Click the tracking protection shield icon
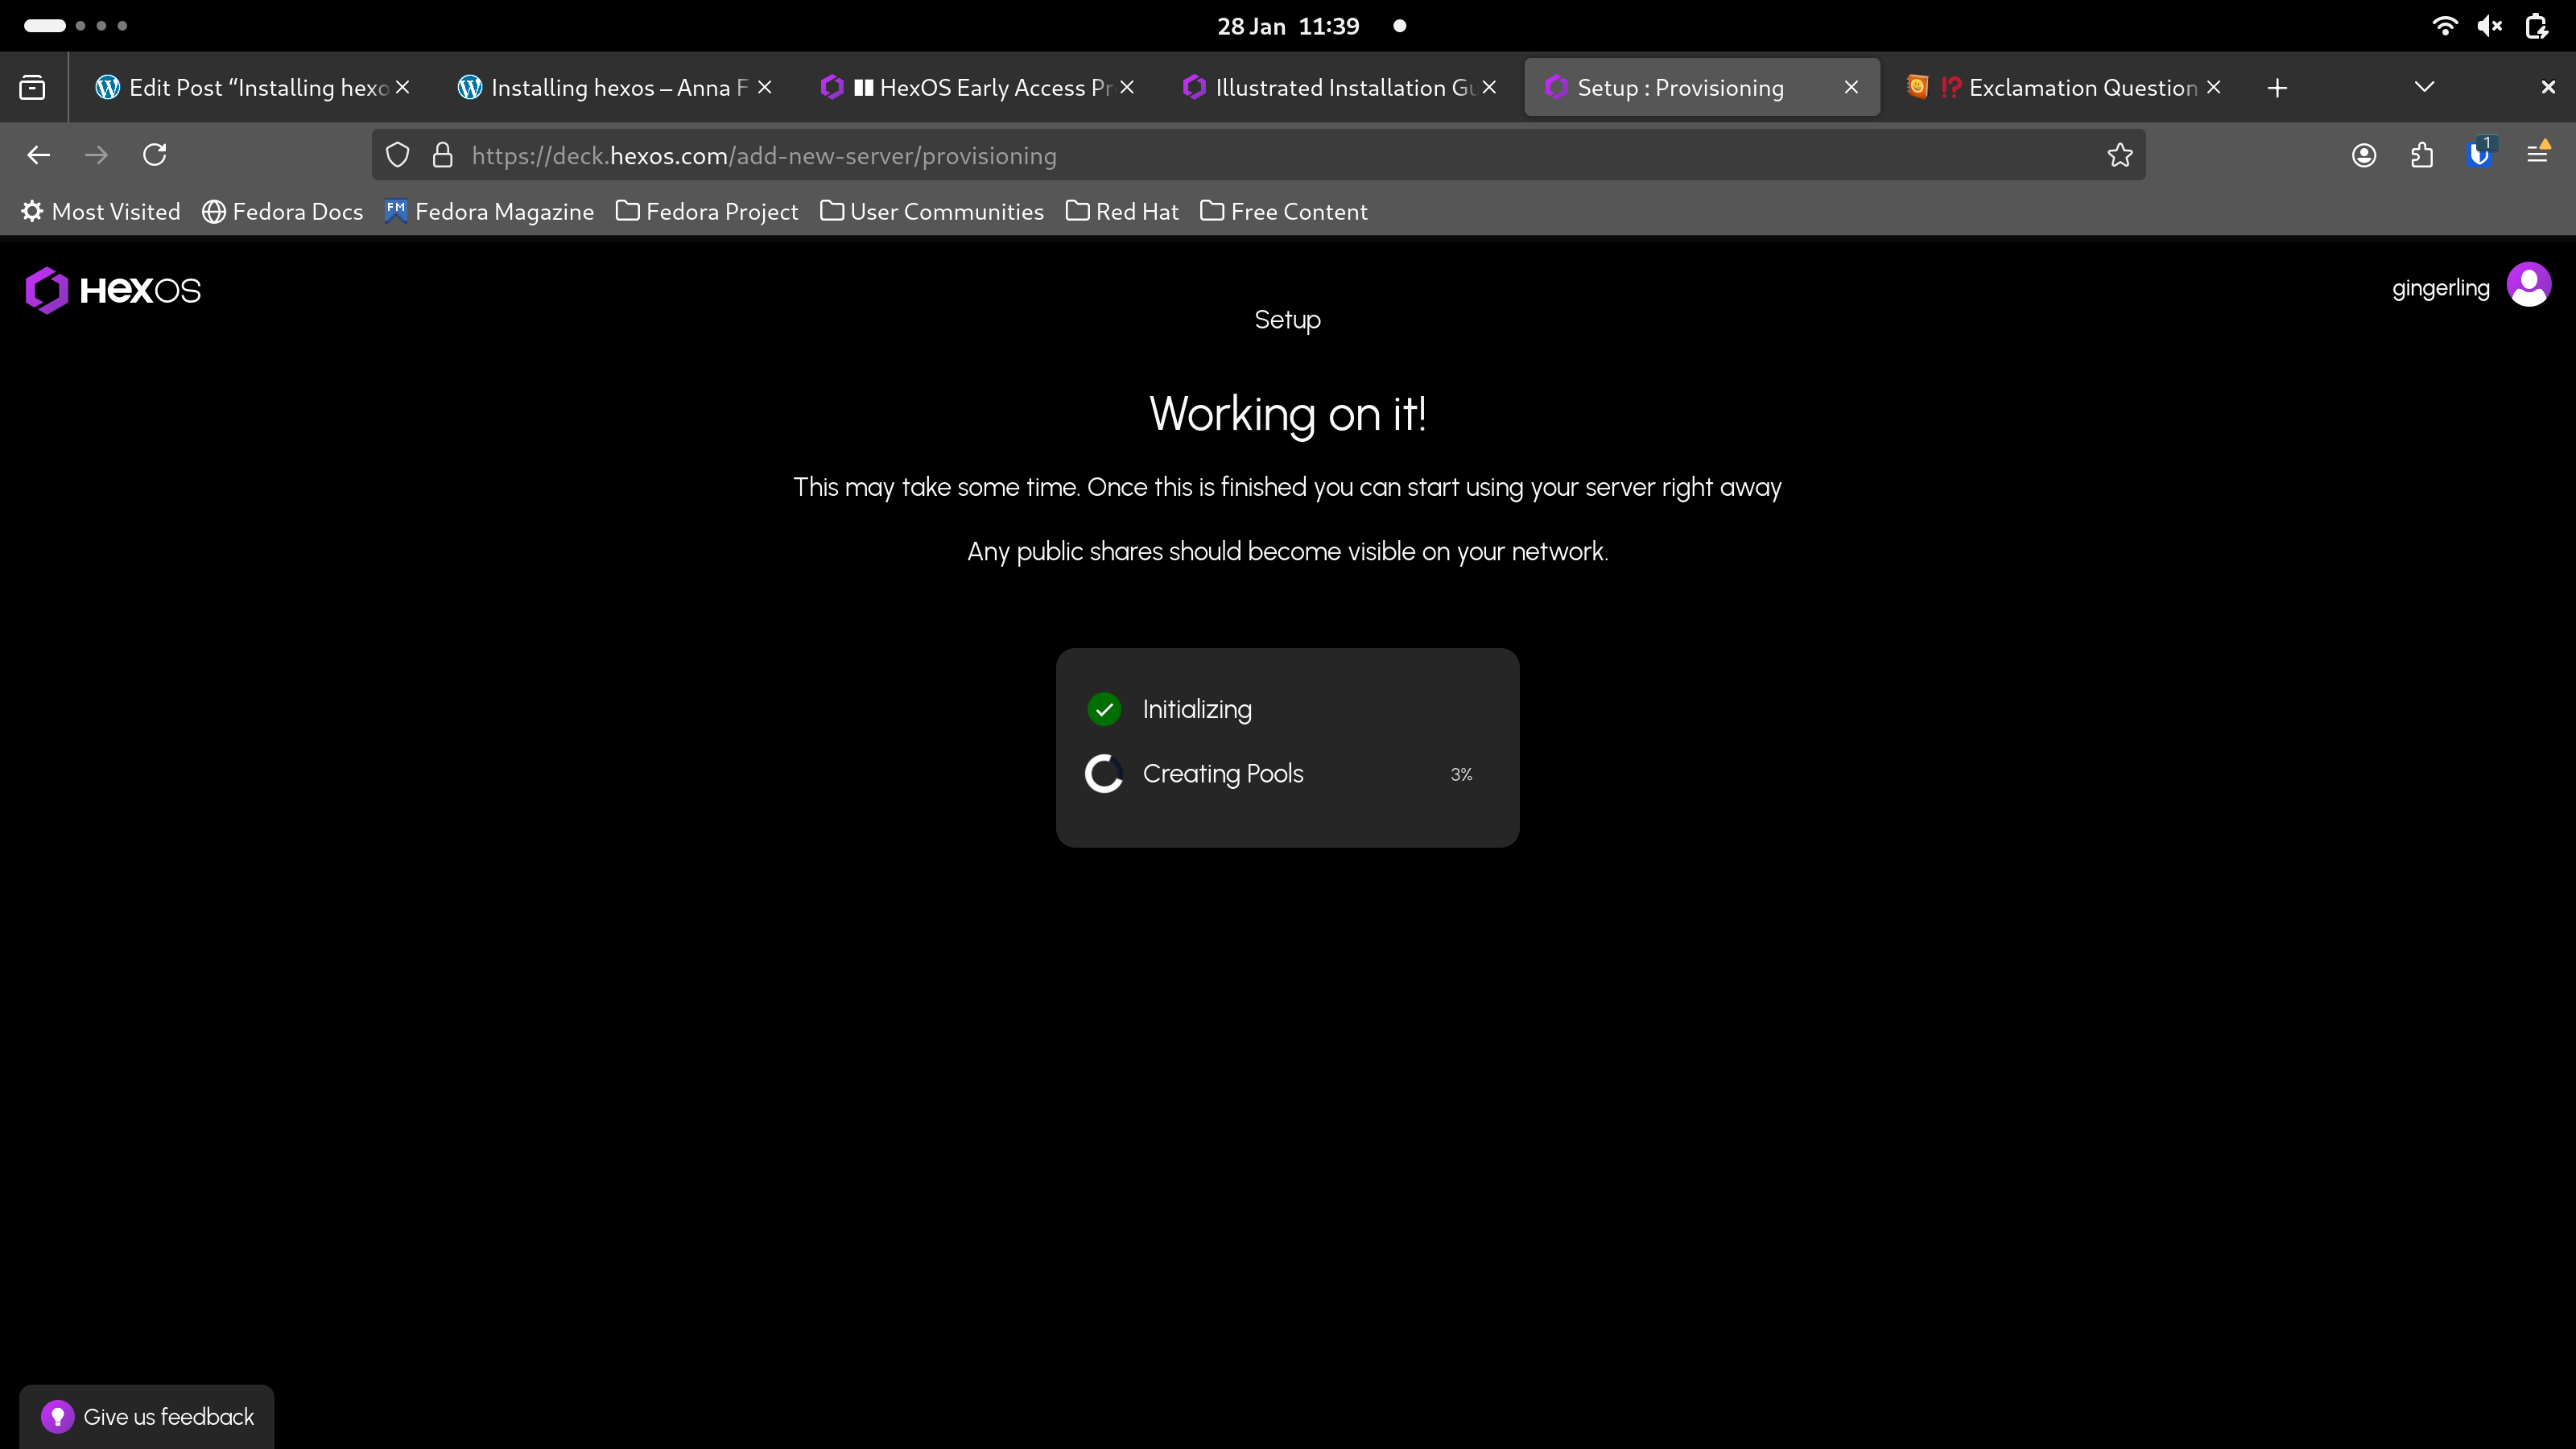The height and width of the screenshot is (1449, 2576). coord(398,155)
